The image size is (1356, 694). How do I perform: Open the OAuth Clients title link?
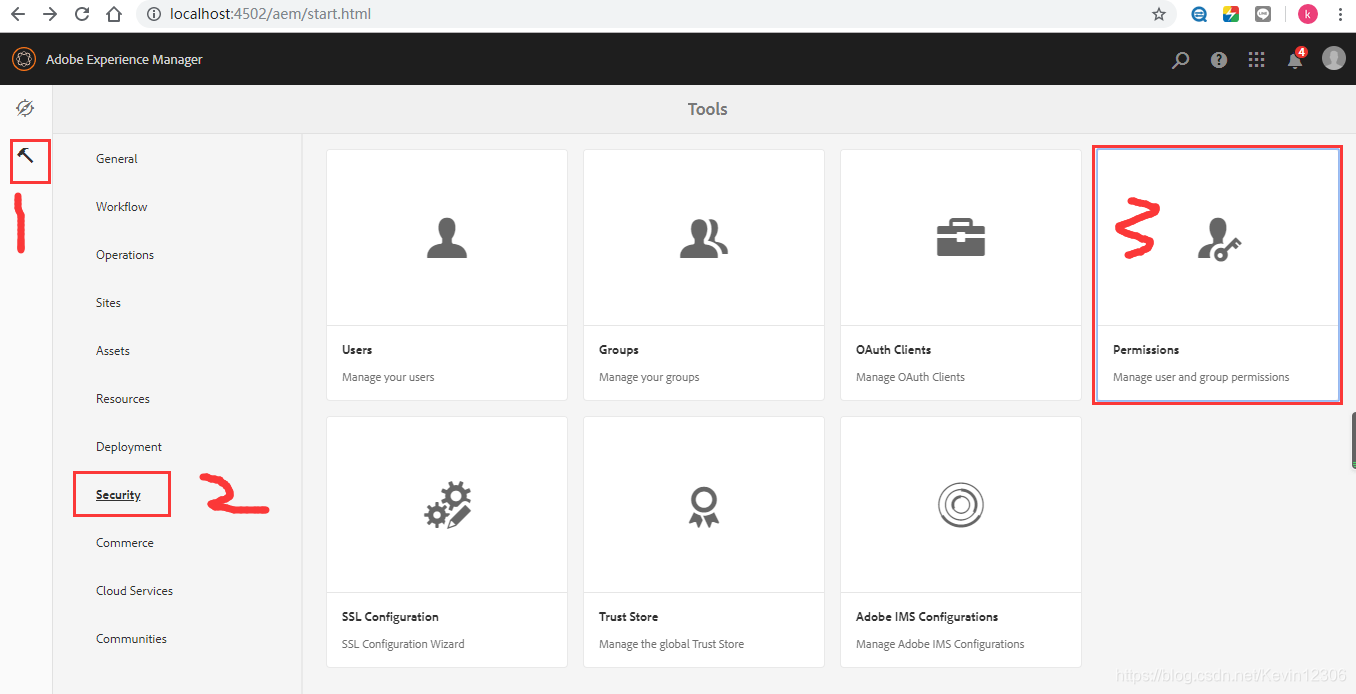[894, 350]
